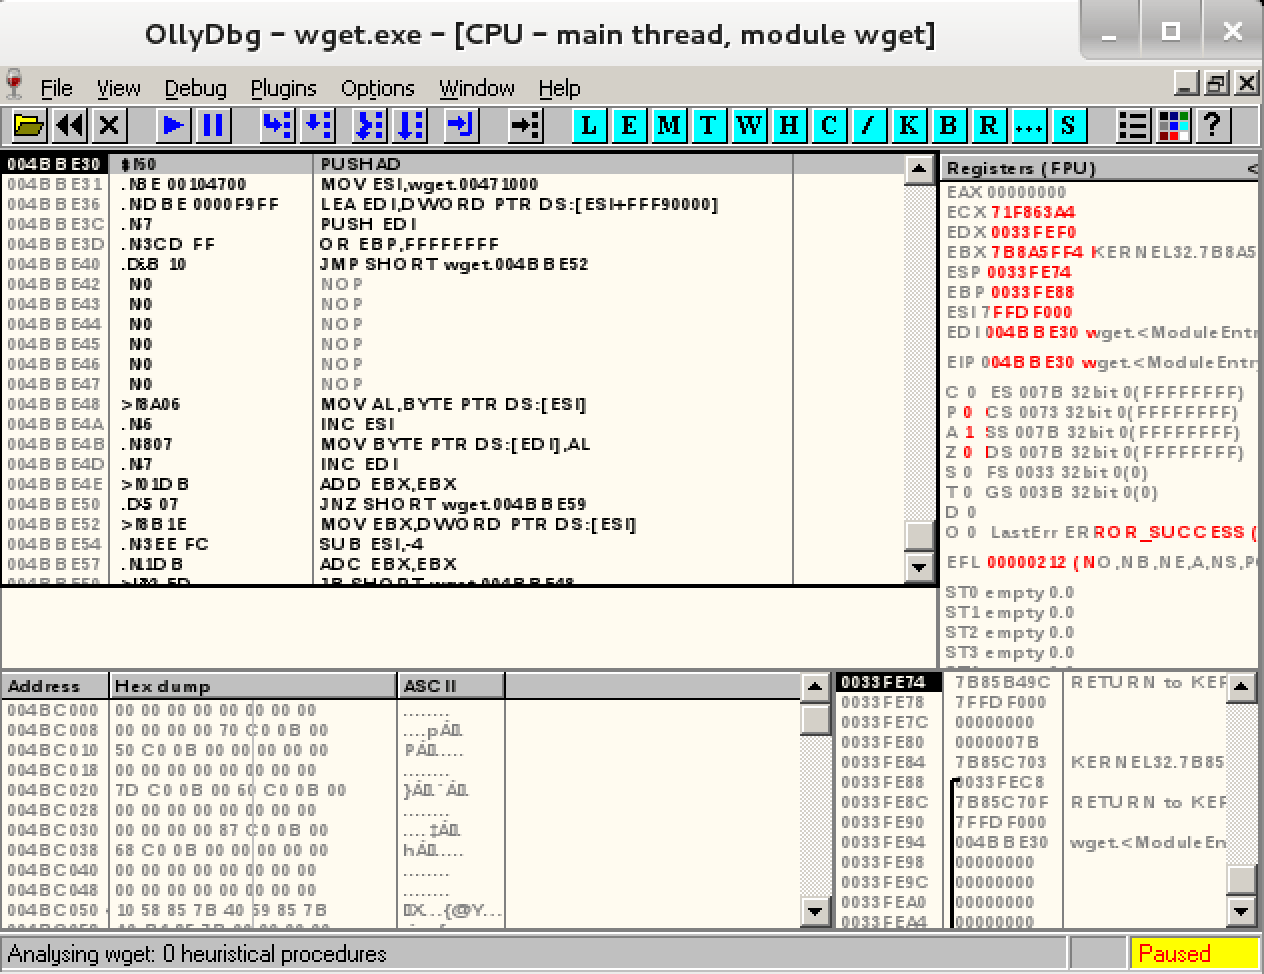The width and height of the screenshot is (1264, 974).
Task: Open the Debug menu
Action: pos(195,88)
